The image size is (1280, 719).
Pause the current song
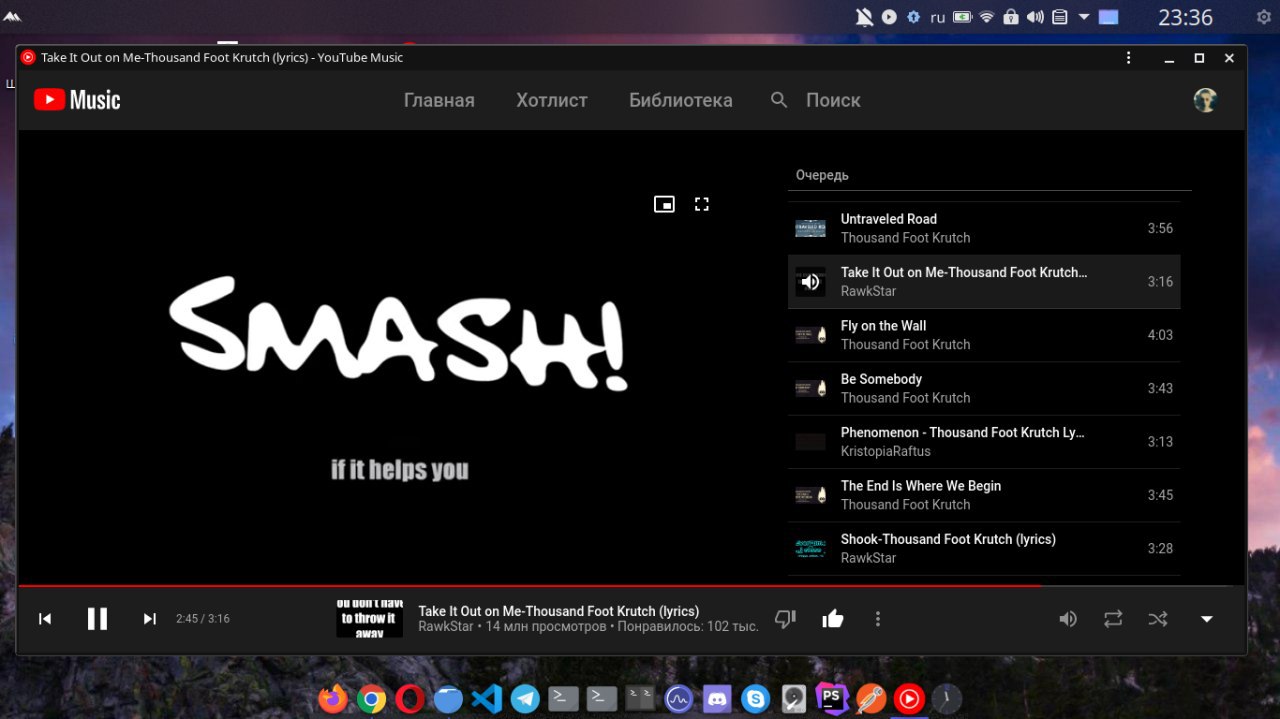(97, 619)
